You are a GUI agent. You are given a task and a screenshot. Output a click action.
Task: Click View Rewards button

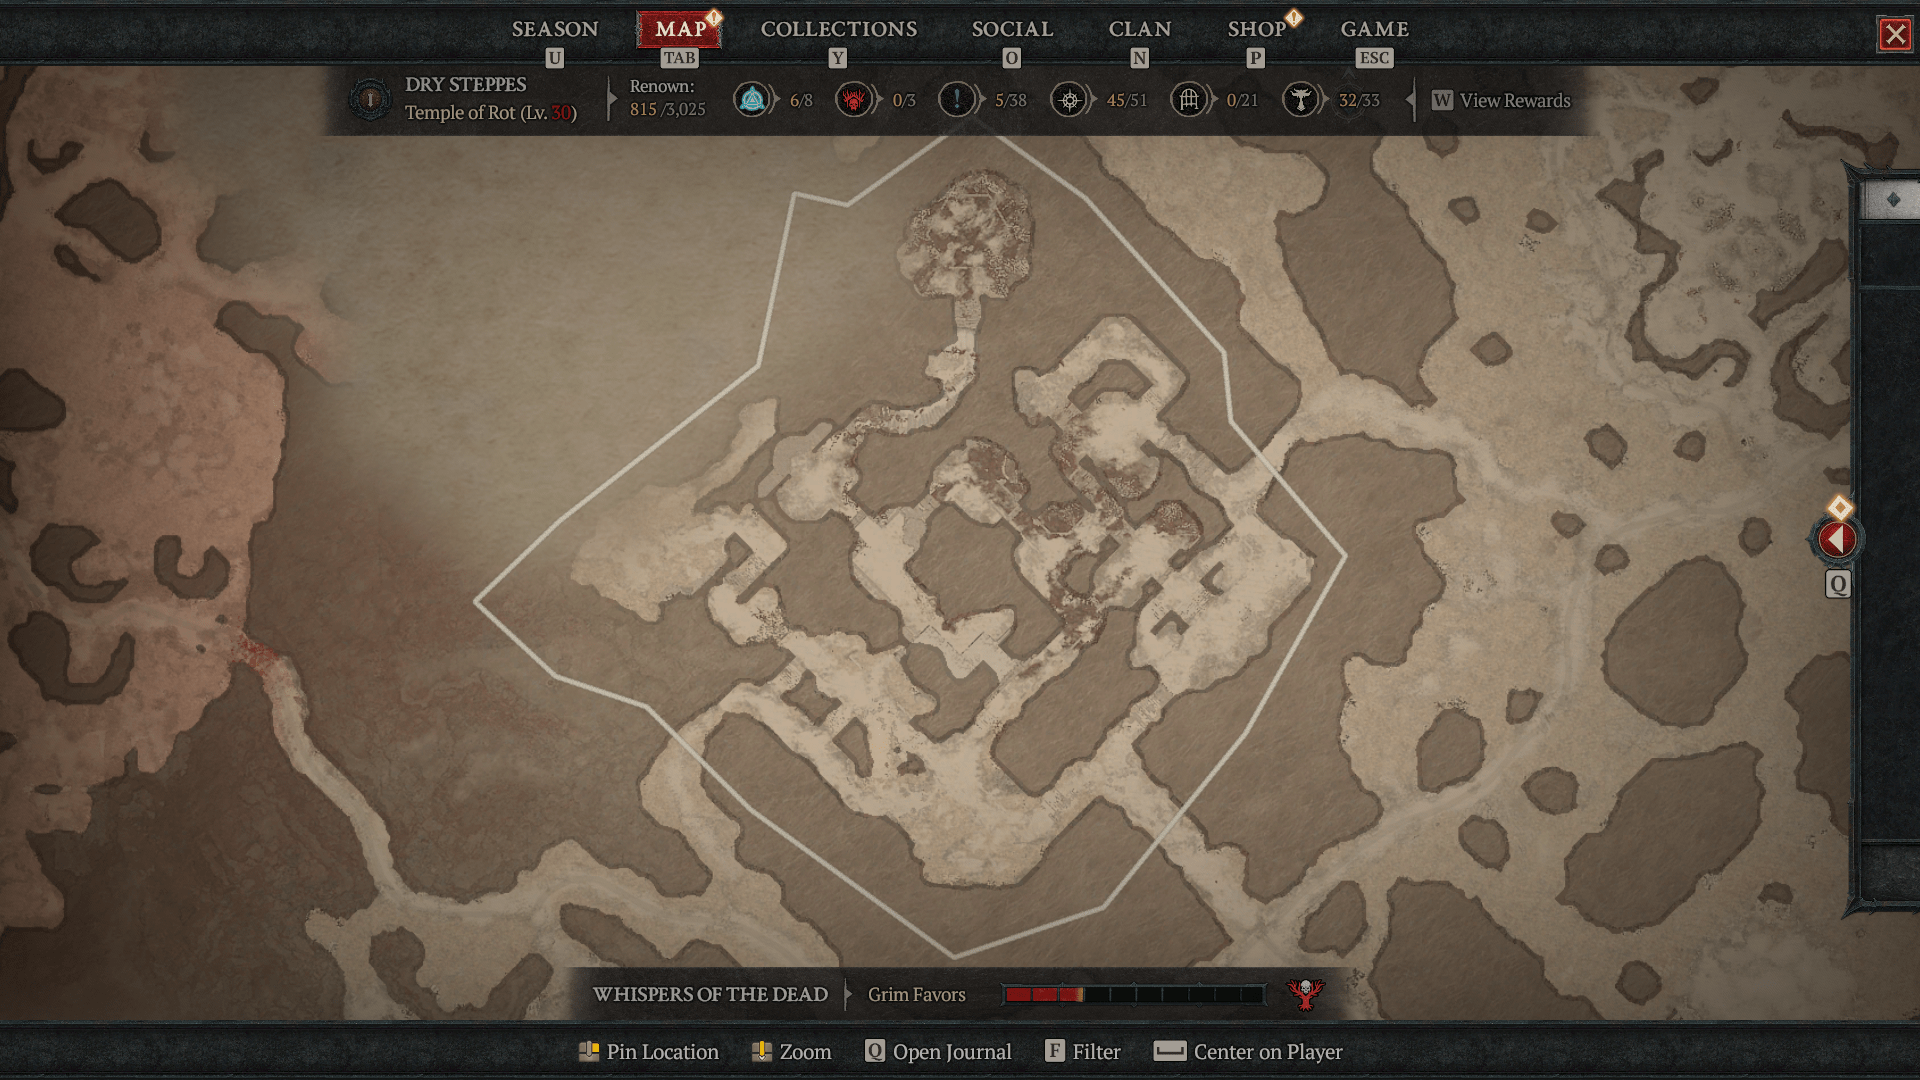[1514, 100]
